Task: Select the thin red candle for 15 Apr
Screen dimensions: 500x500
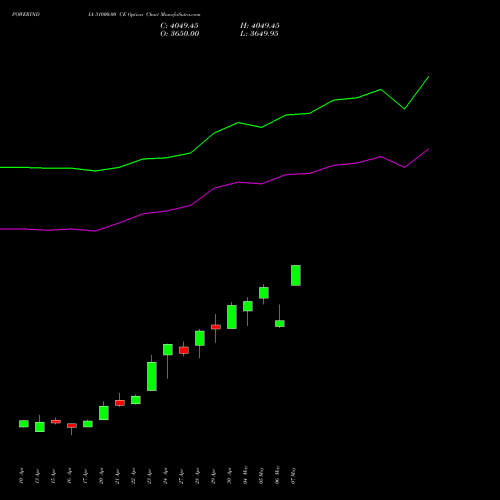Action: click(x=56, y=422)
